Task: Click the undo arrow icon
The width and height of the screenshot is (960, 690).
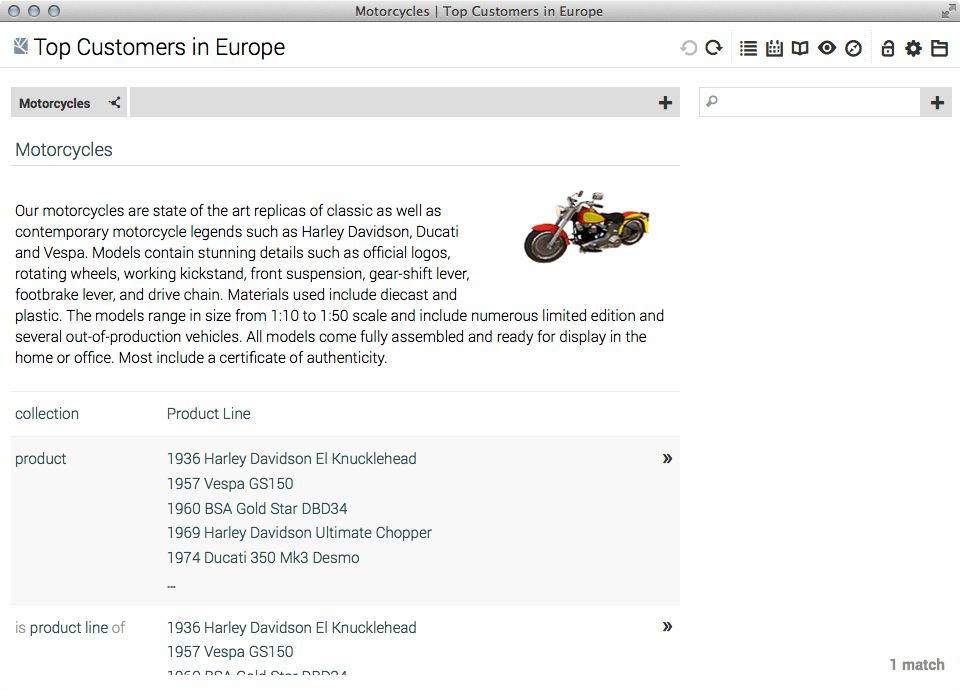Action: [x=689, y=48]
